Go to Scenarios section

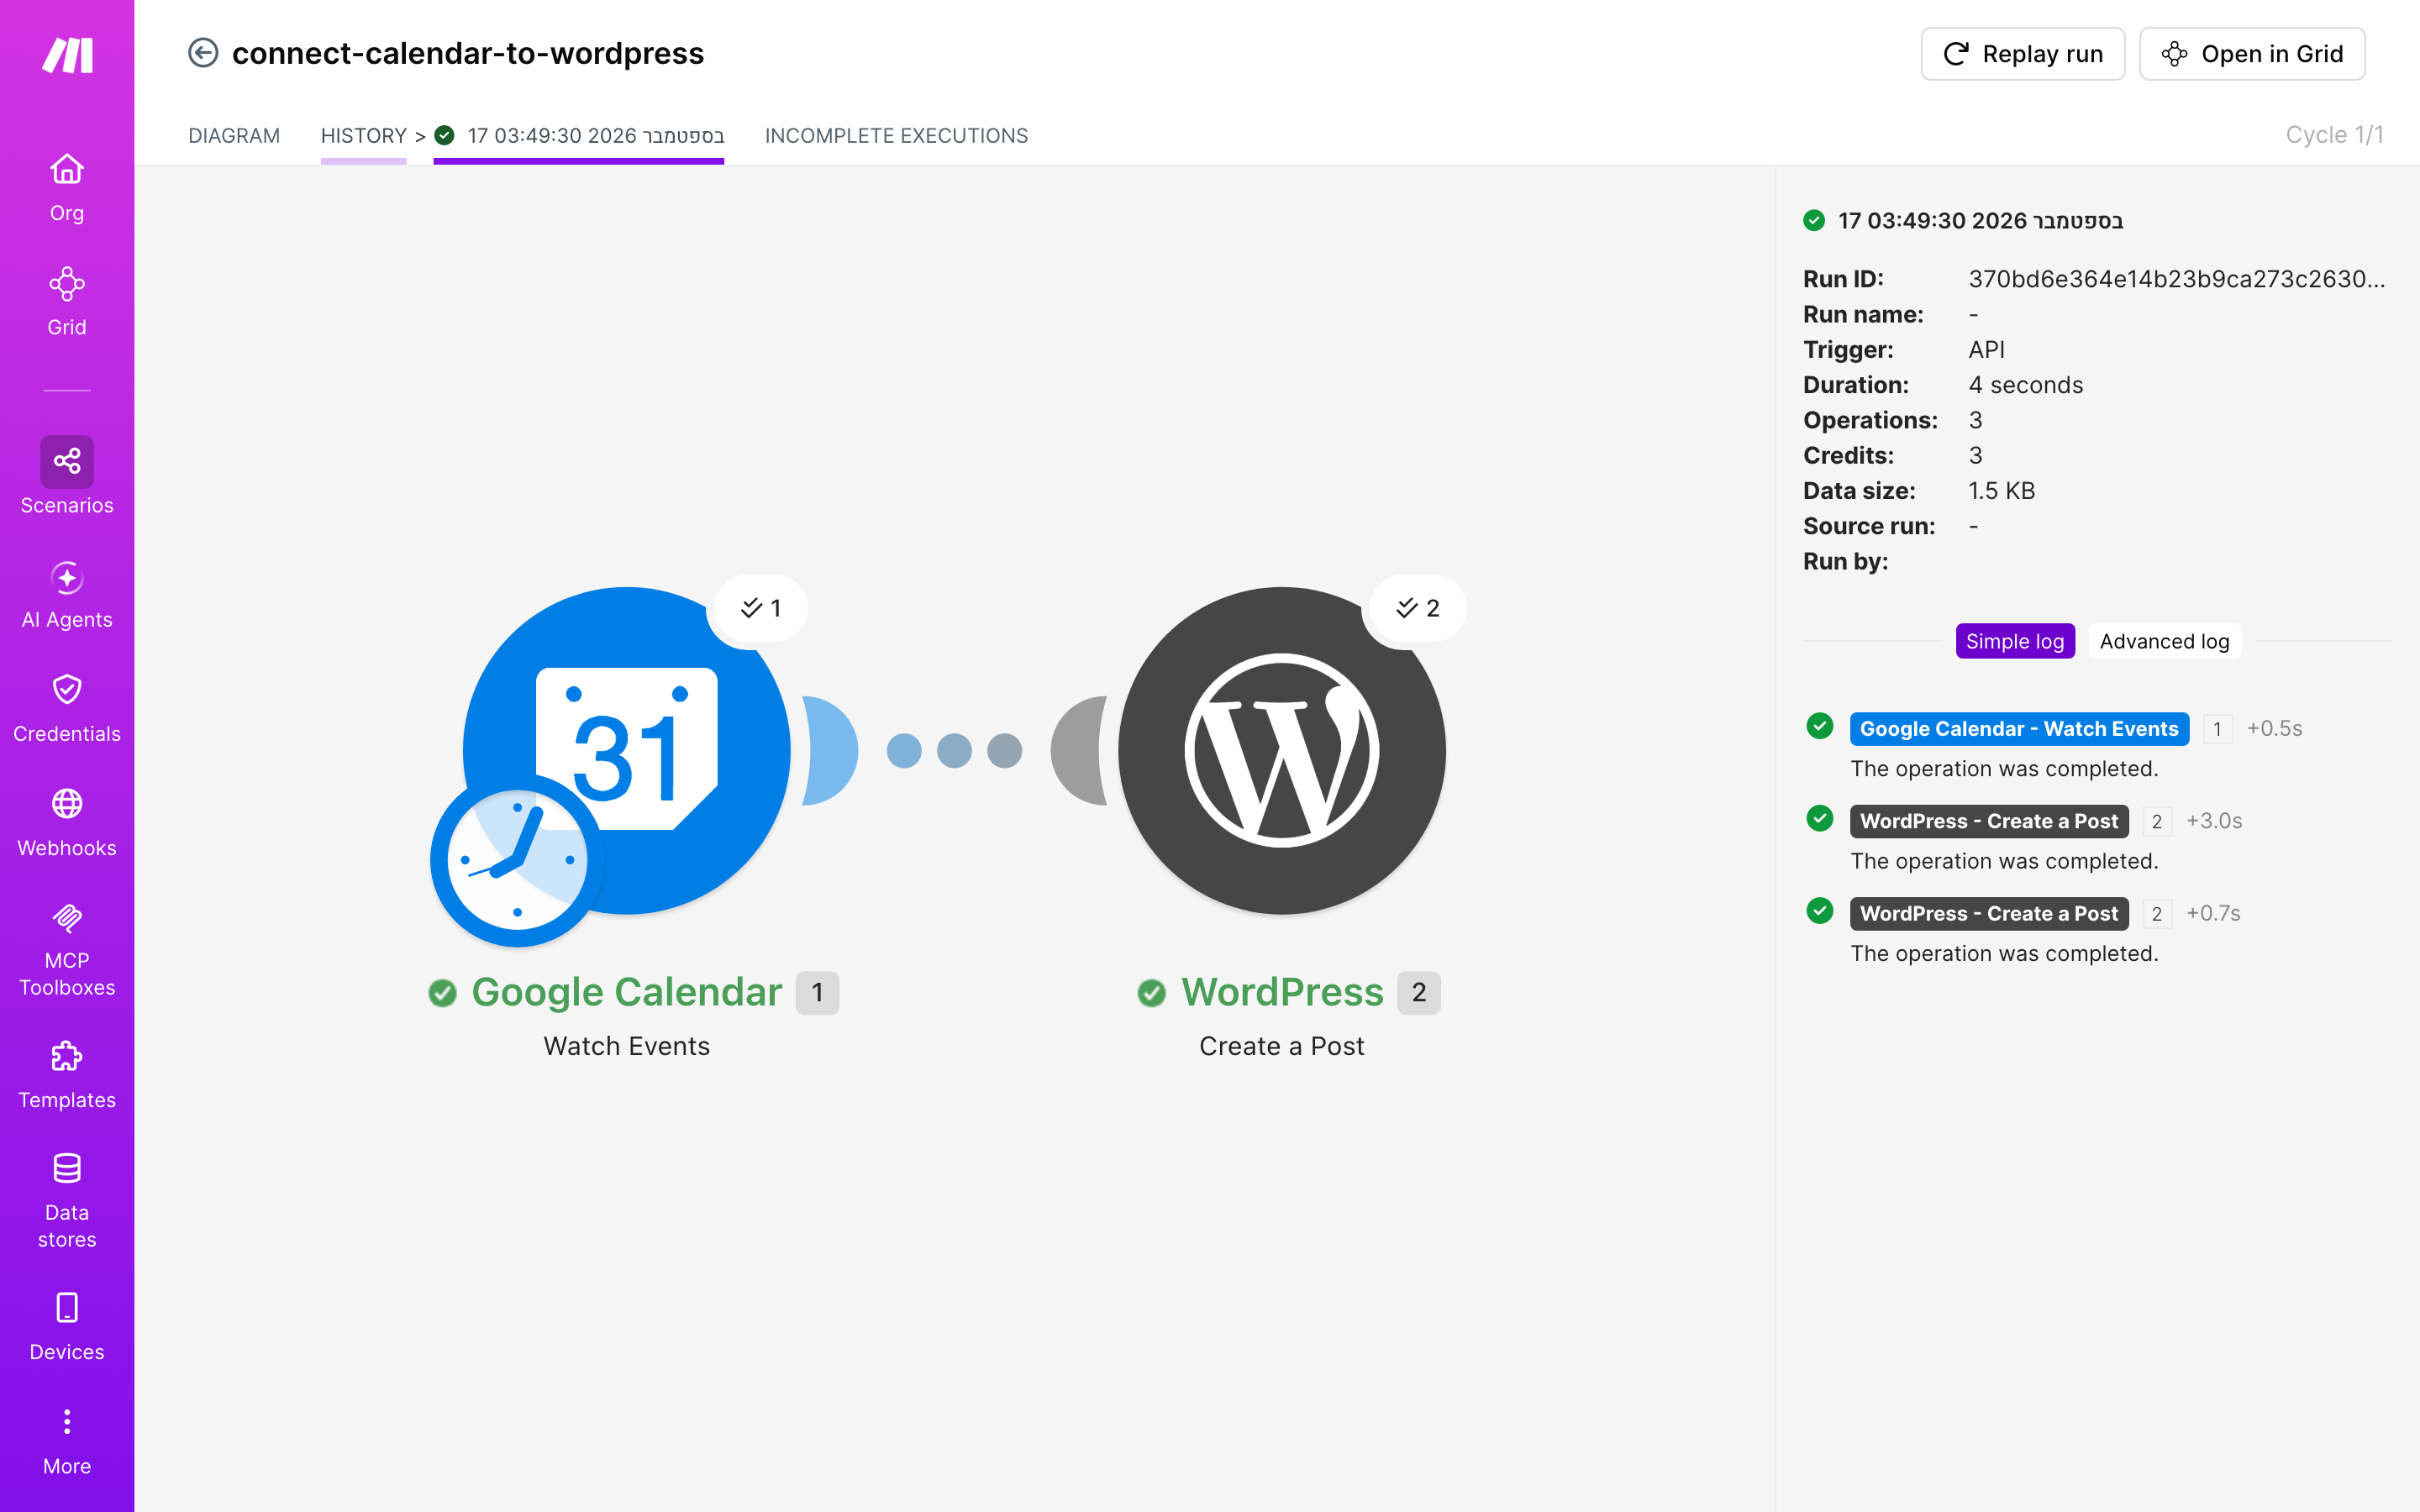[67, 476]
